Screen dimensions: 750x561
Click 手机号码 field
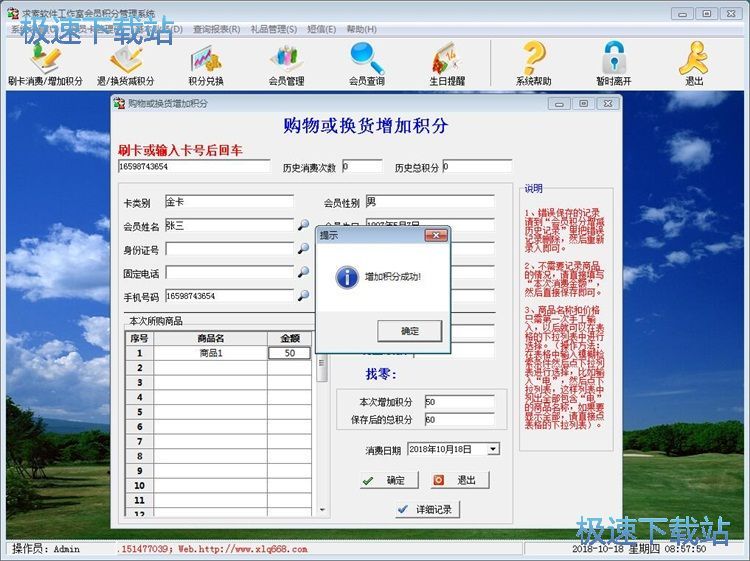pyautogui.click(x=229, y=296)
